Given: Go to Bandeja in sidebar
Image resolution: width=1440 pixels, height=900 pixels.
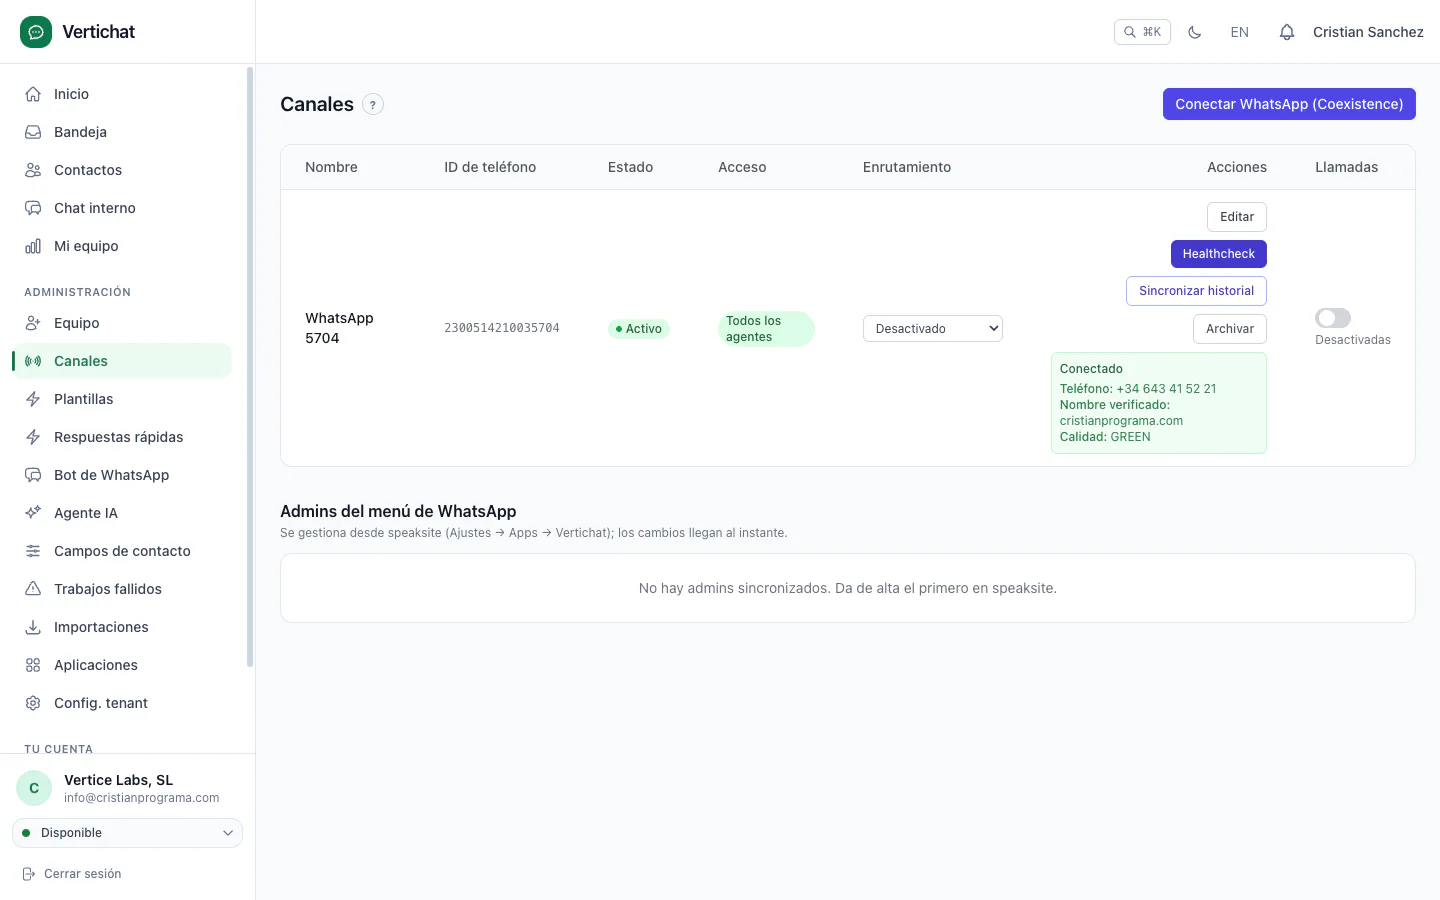Looking at the screenshot, I should click(x=122, y=132).
